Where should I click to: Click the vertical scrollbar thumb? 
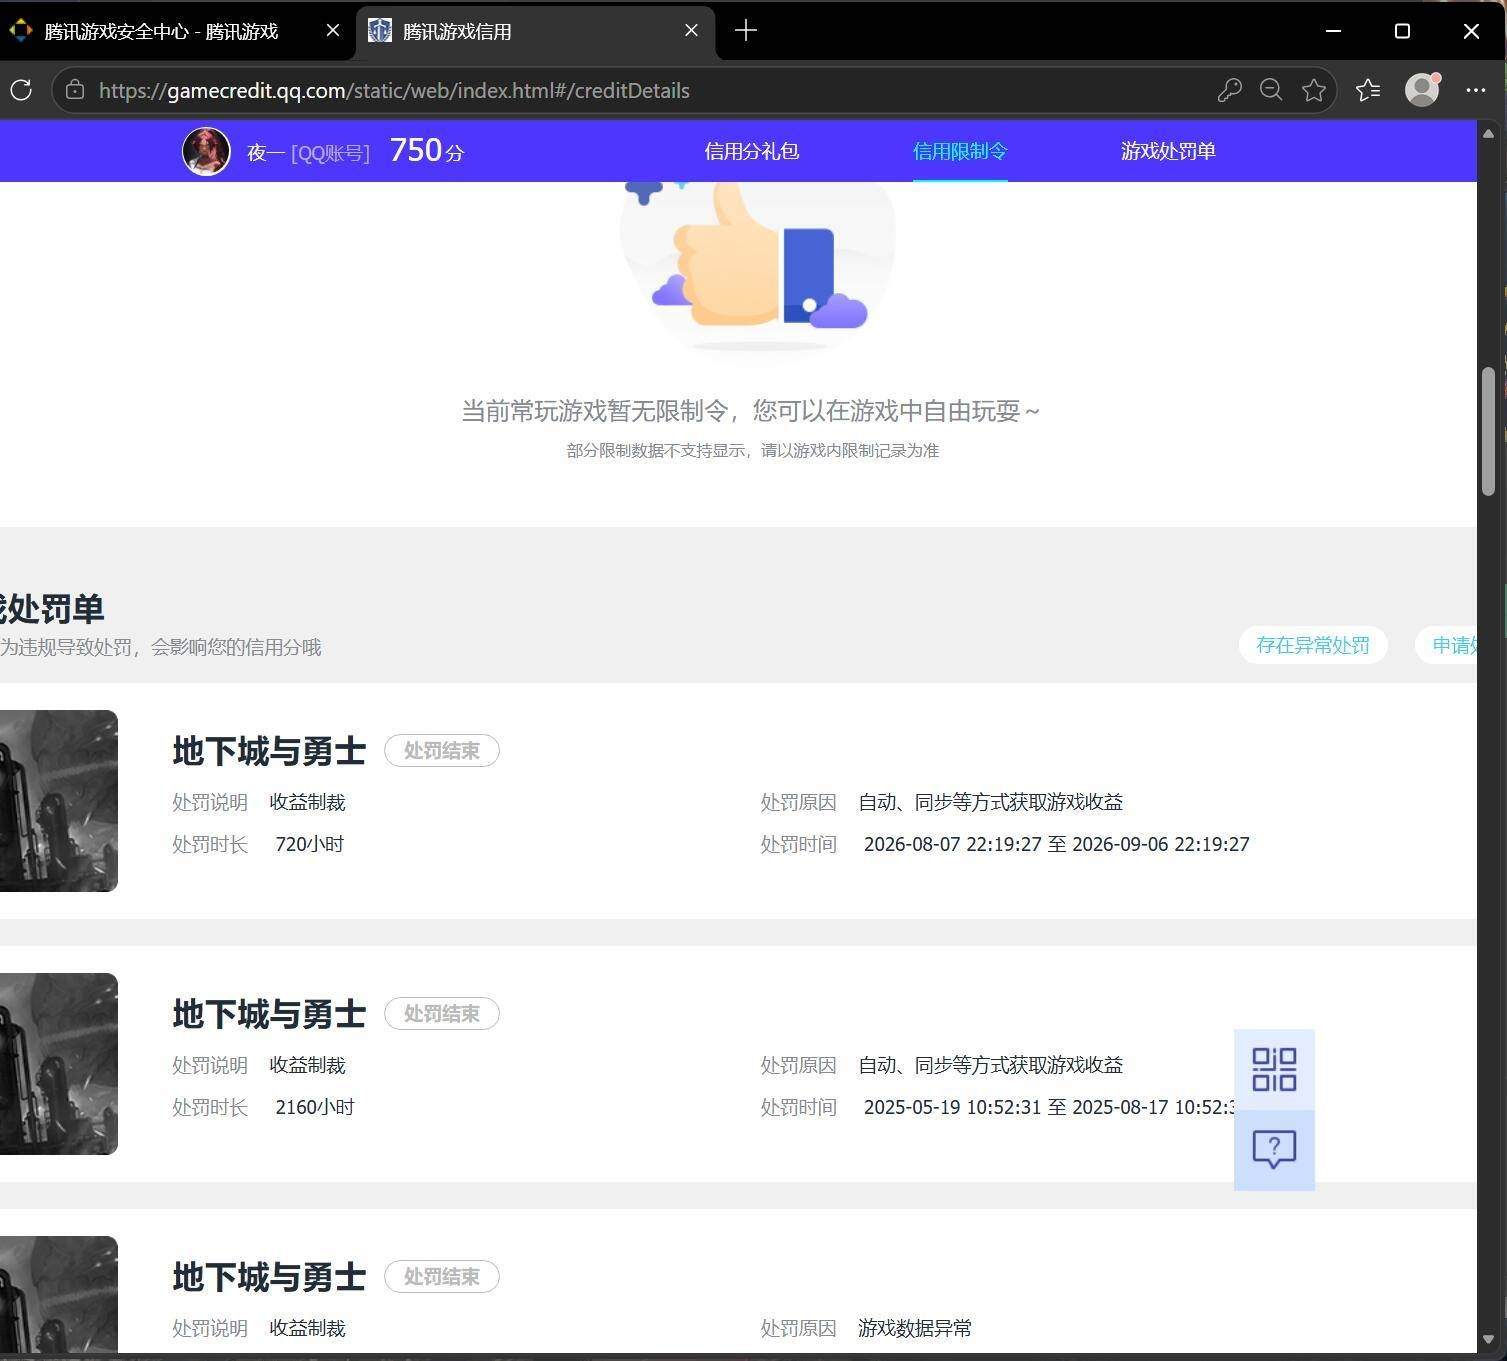[1488, 431]
